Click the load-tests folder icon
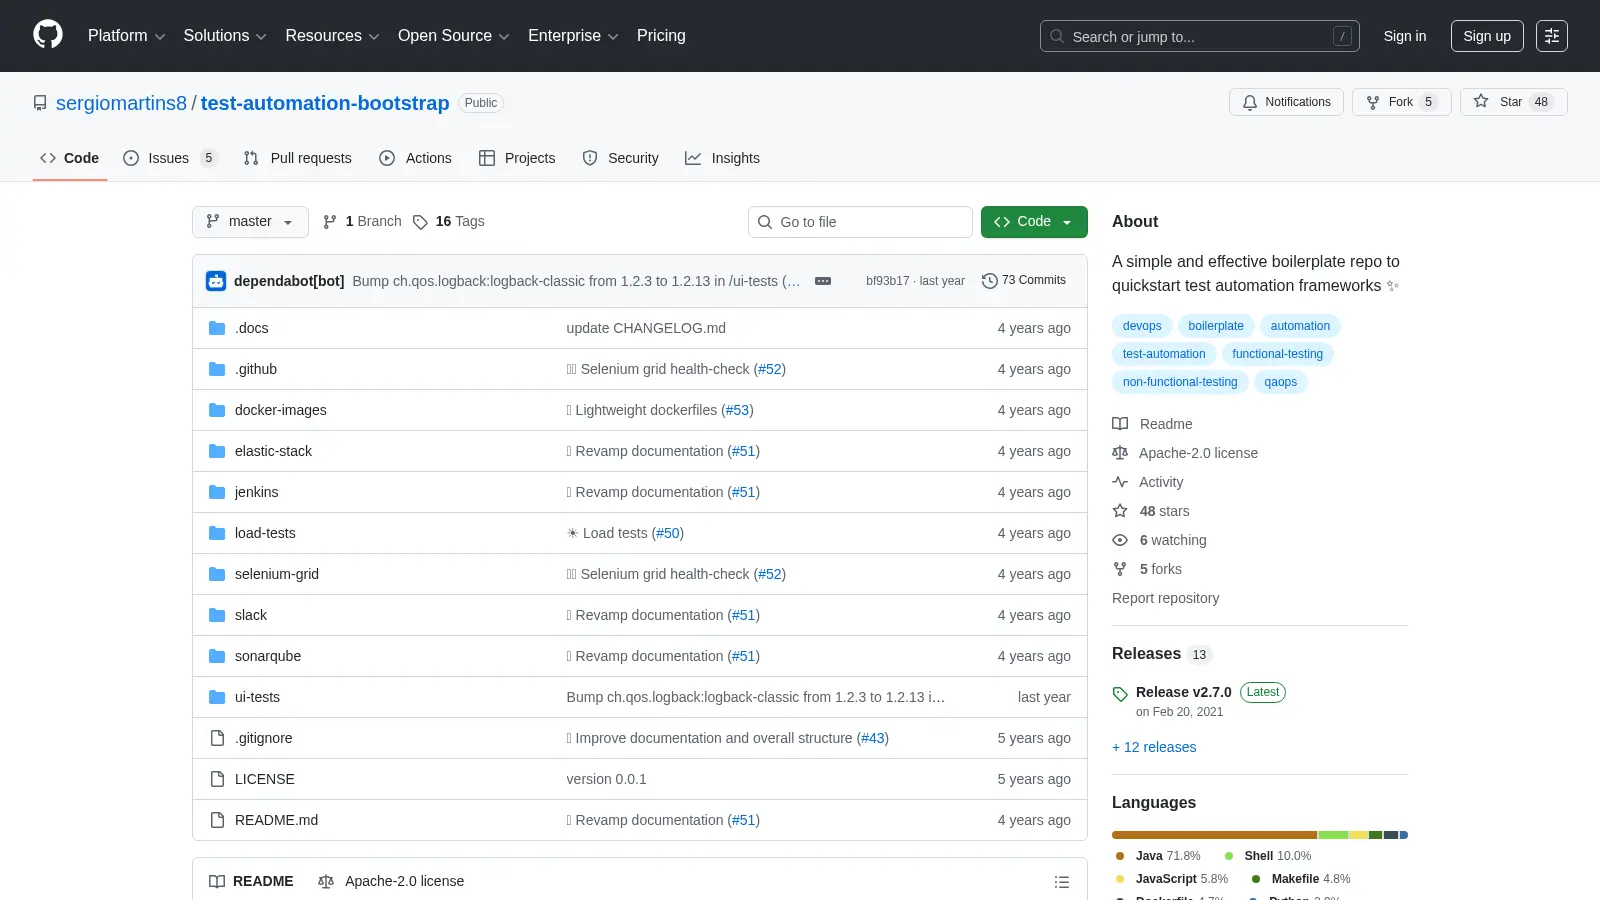Screen dimensions: 1600x900 coord(217,533)
